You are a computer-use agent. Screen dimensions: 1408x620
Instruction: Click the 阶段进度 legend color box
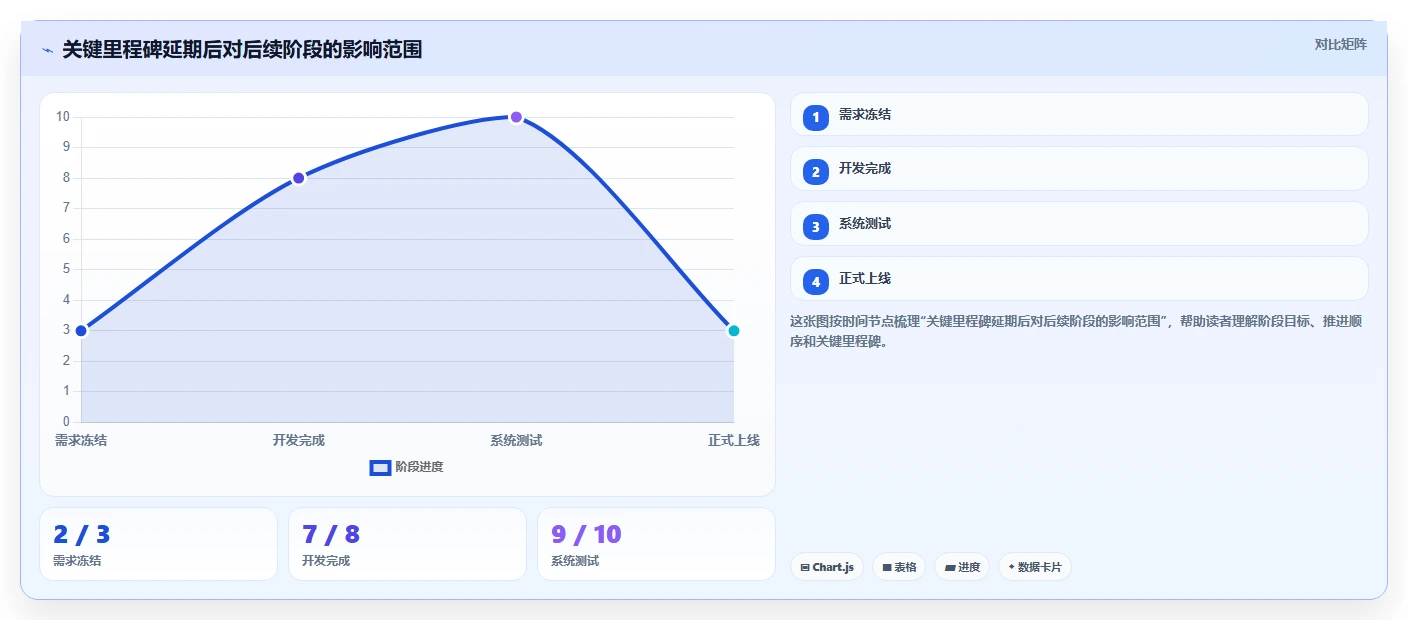click(x=380, y=467)
